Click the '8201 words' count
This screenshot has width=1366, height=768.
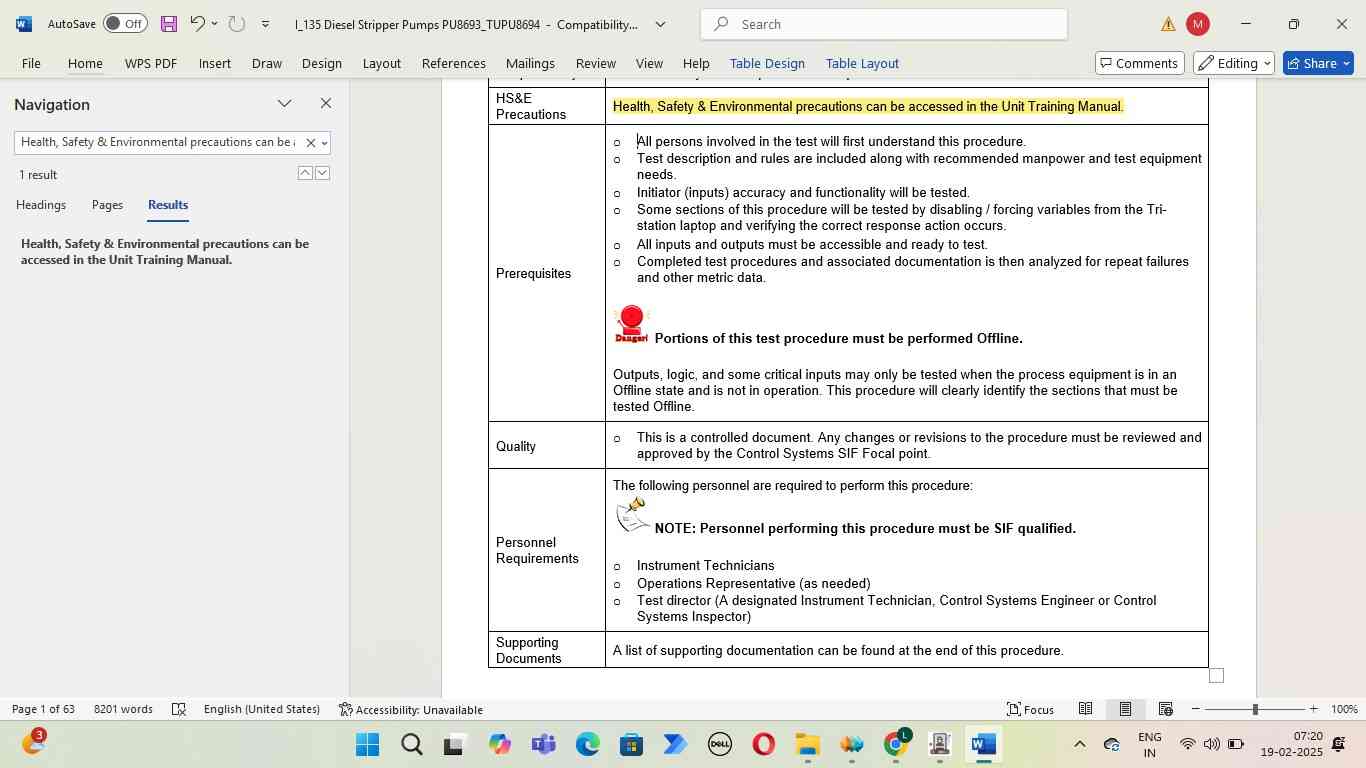123,709
